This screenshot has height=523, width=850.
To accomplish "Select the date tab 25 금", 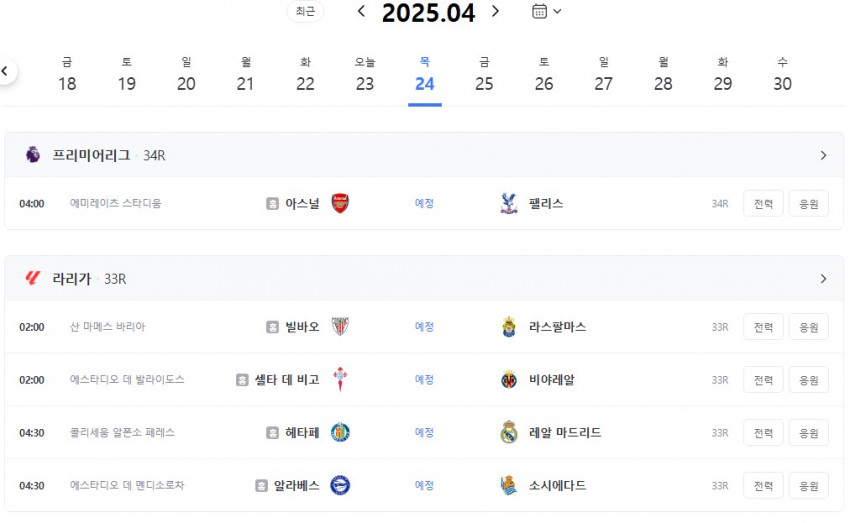I will pyautogui.click(x=484, y=75).
